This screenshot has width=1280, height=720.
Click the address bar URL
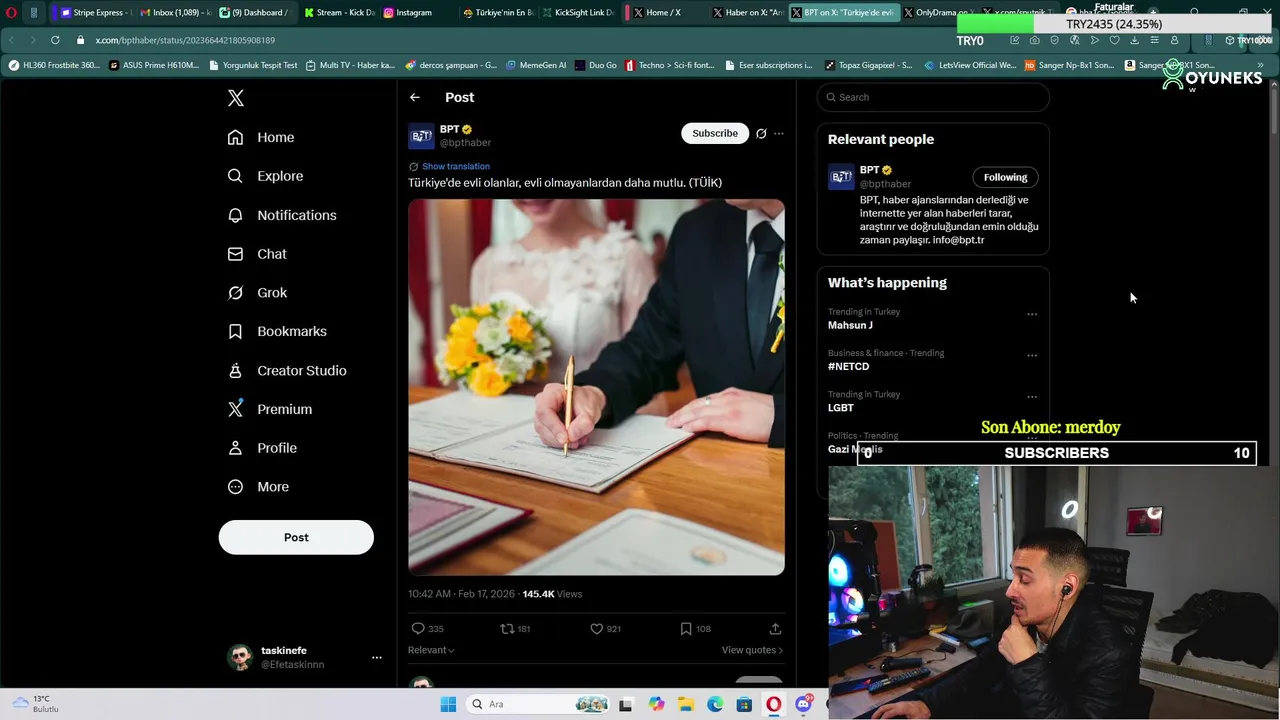tap(185, 40)
